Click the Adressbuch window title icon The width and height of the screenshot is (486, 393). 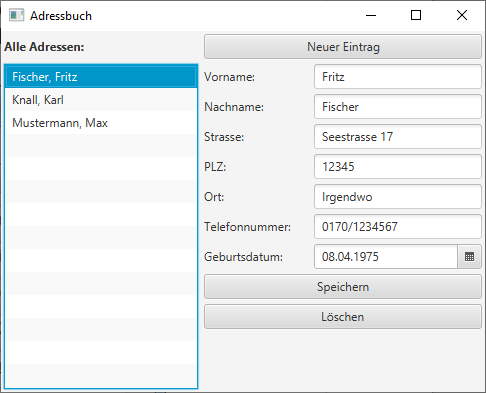16,15
